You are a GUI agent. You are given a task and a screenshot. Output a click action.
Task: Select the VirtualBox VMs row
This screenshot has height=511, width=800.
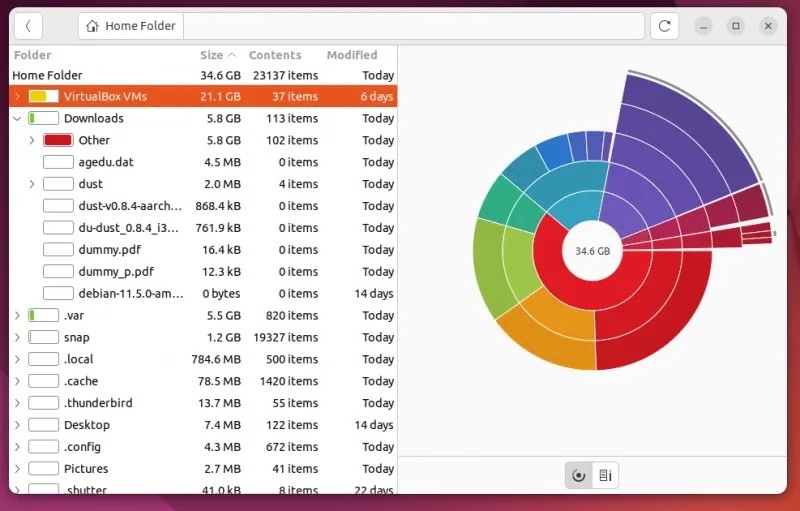(x=203, y=96)
